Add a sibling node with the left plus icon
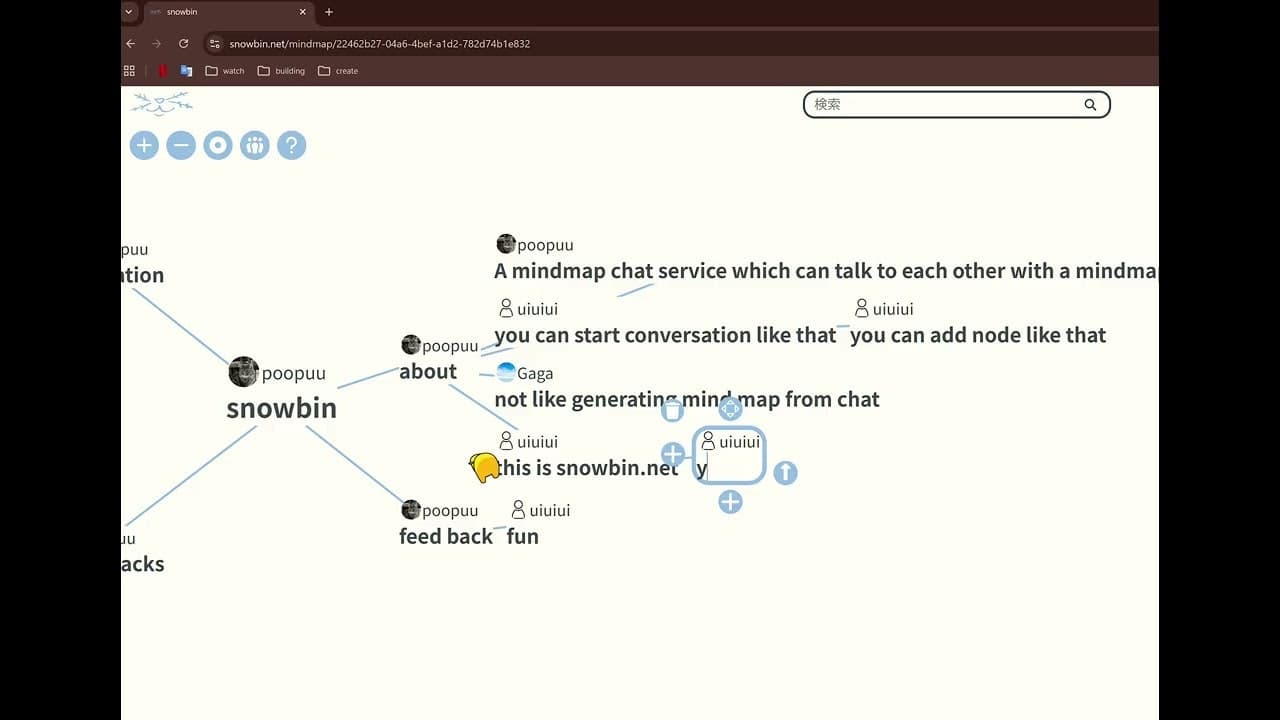 click(x=672, y=454)
